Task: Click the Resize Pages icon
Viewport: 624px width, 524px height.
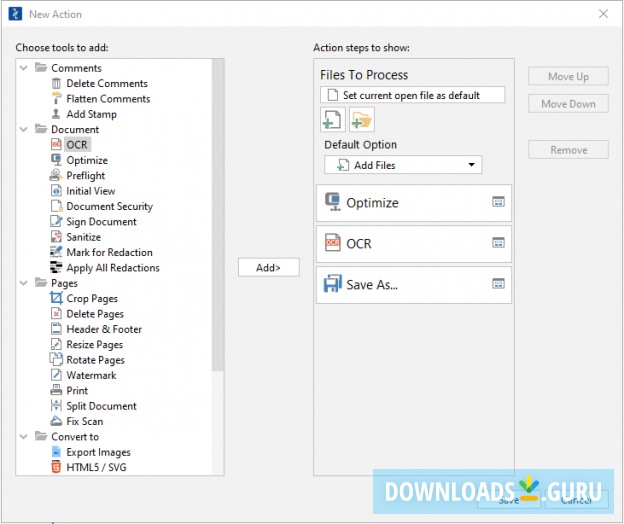Action: click(56, 344)
